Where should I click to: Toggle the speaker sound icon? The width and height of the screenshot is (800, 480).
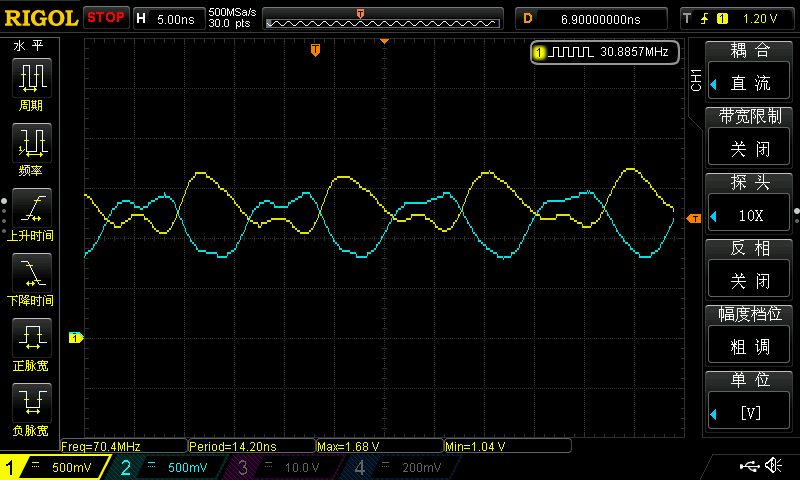(x=774, y=465)
